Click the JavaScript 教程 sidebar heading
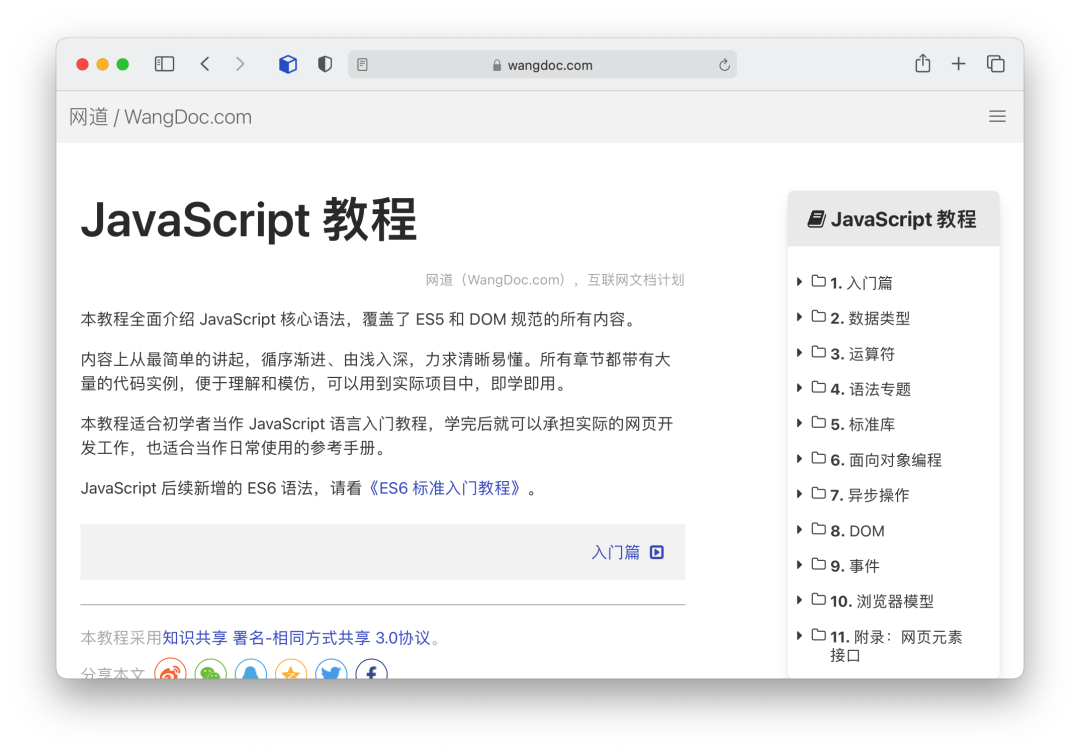Viewport: 1080px width, 753px height. [x=893, y=219]
